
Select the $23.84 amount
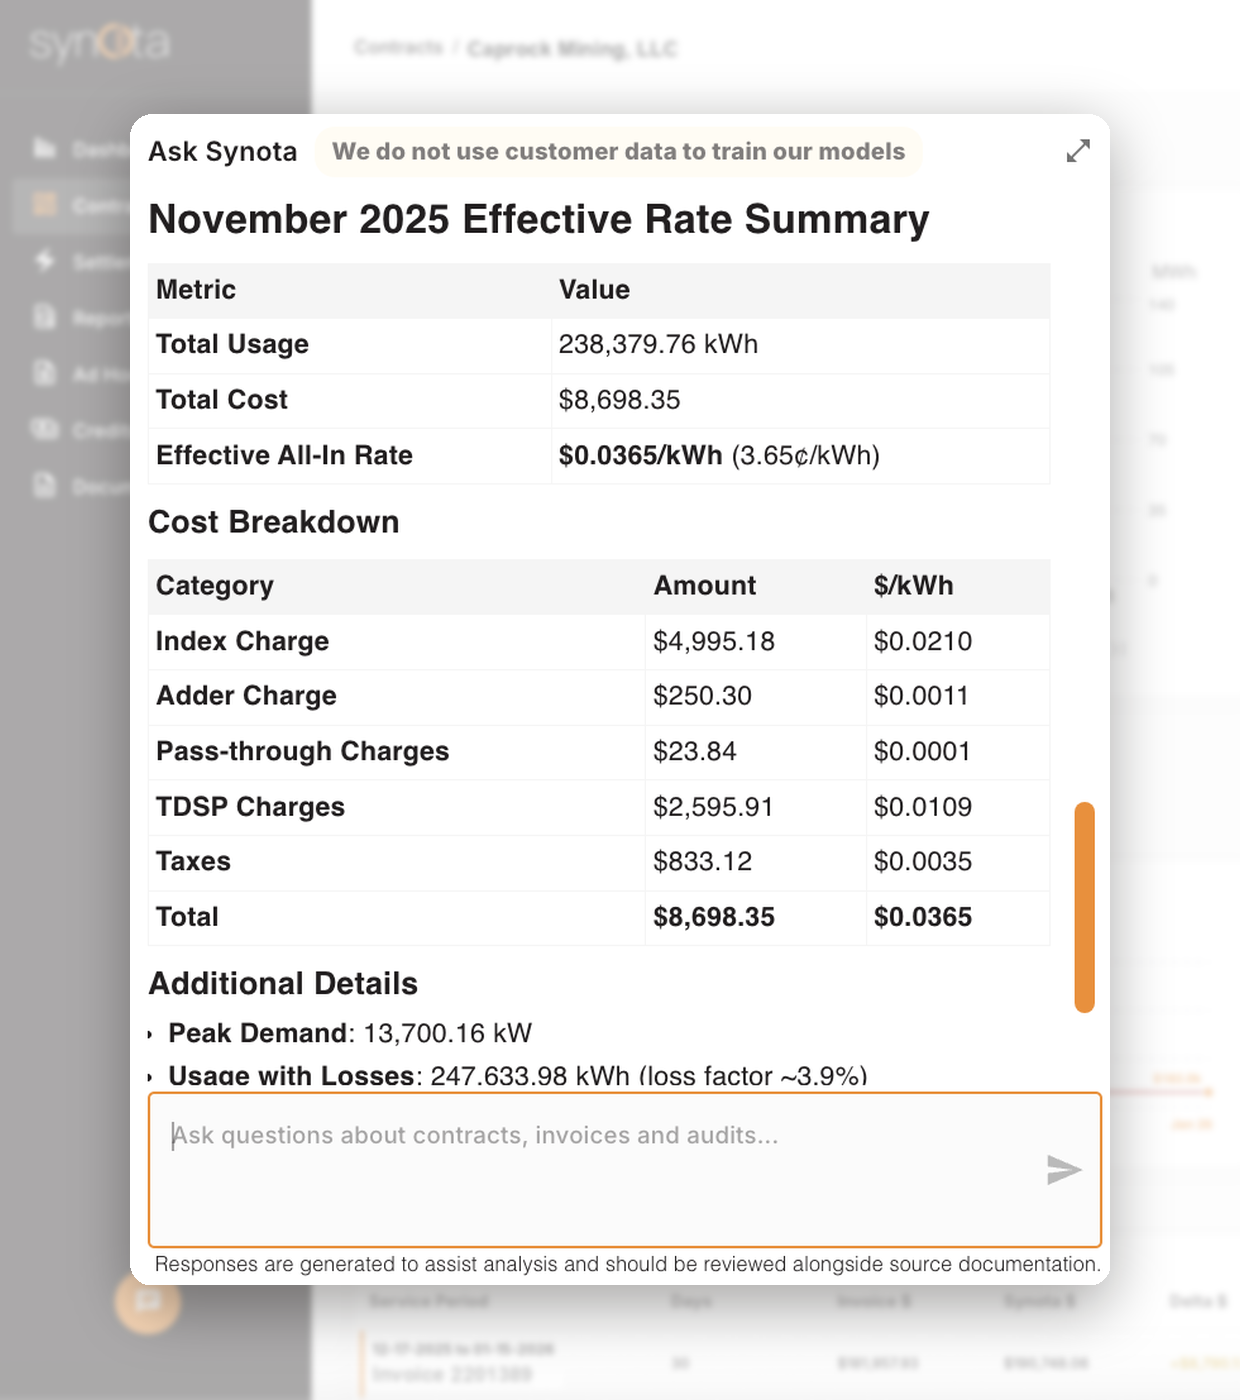click(695, 752)
